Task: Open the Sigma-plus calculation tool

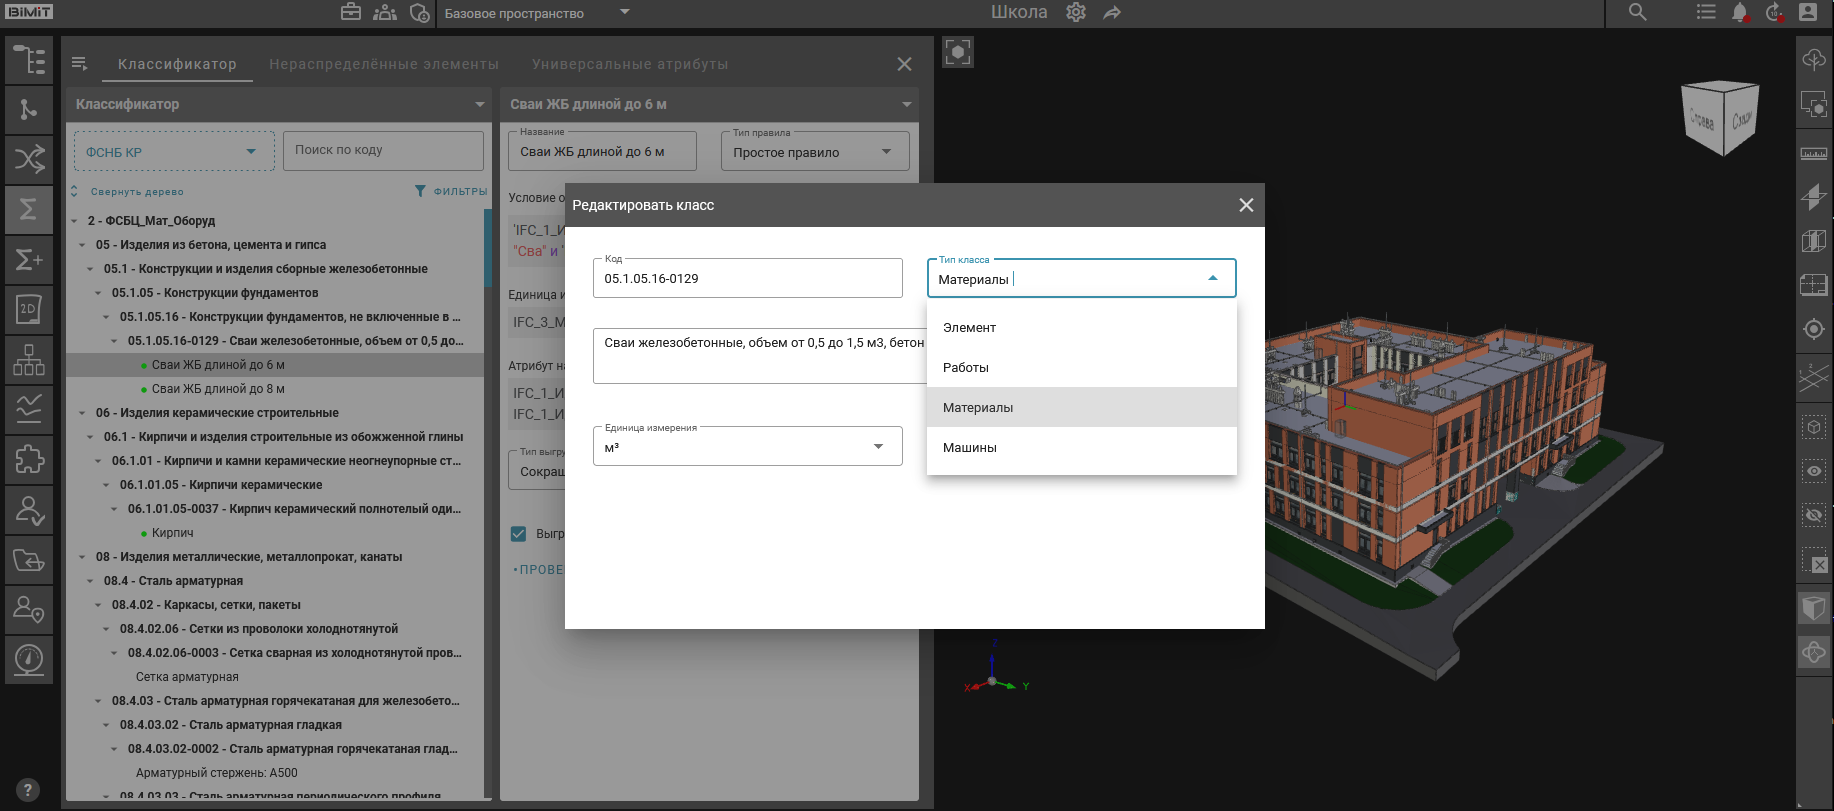Action: (x=29, y=260)
